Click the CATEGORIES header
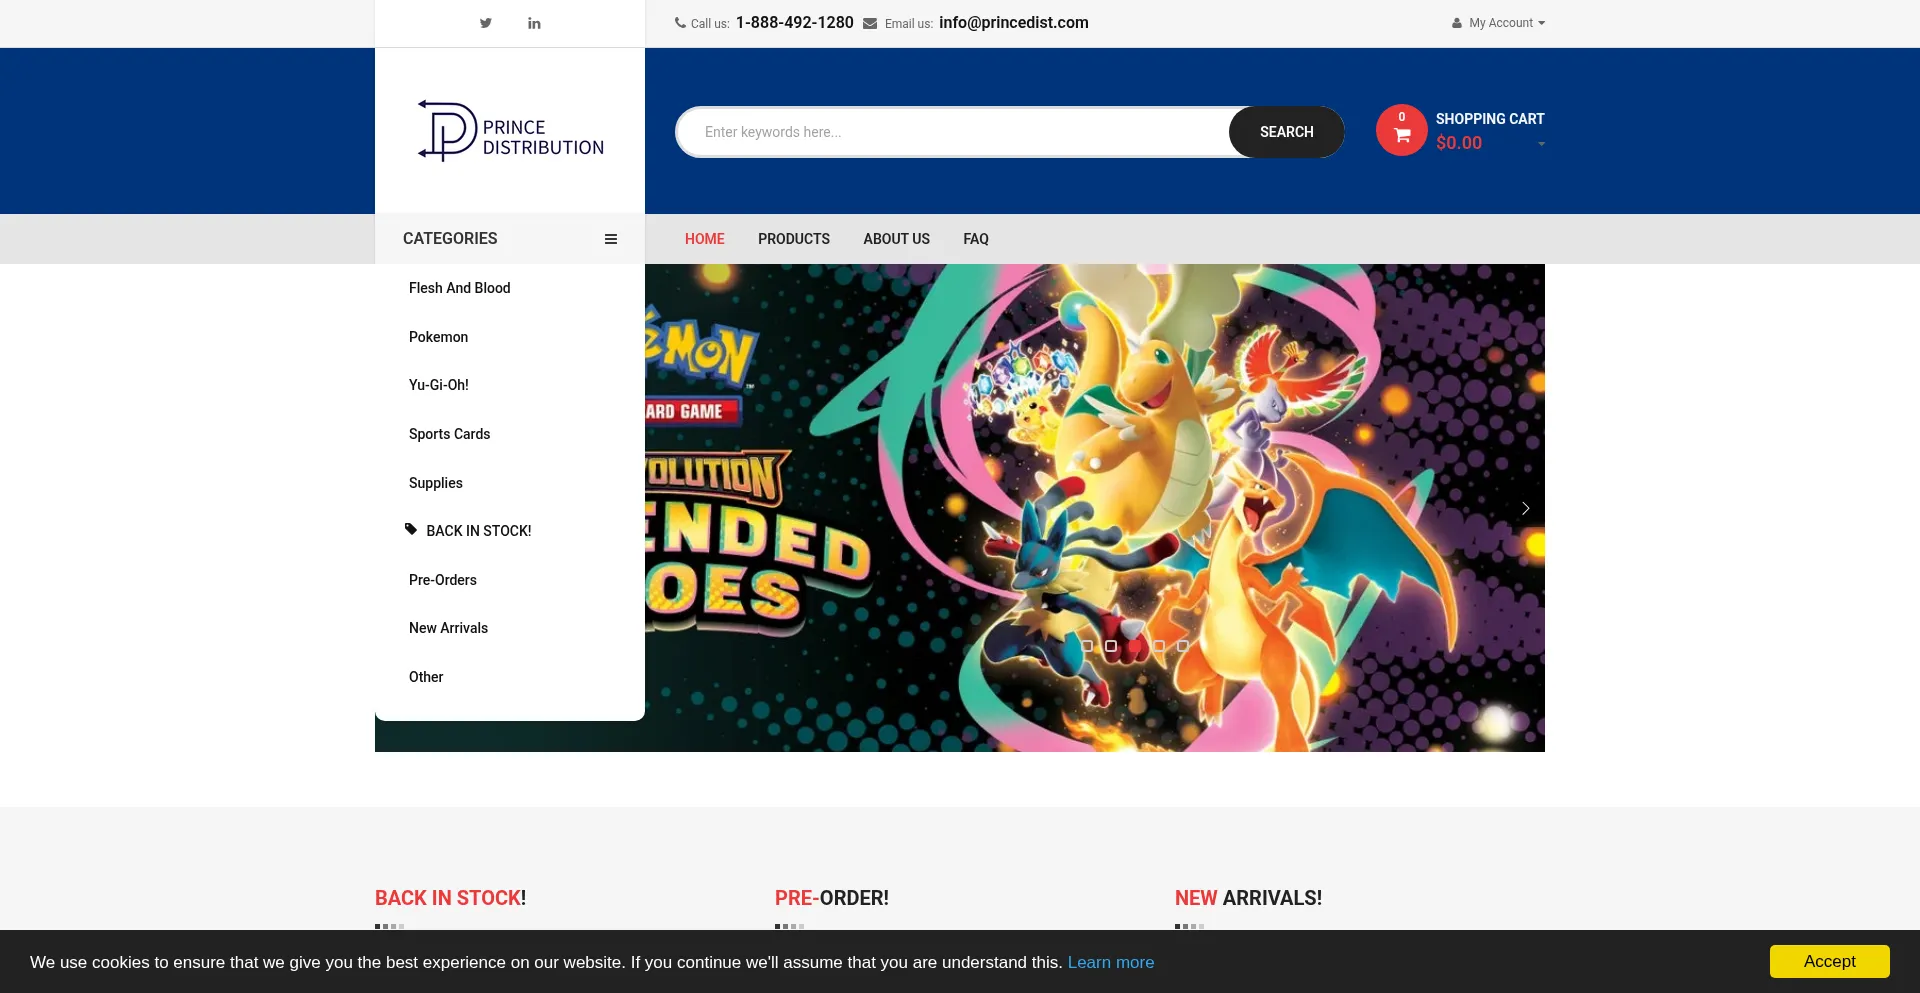 pyautogui.click(x=450, y=239)
